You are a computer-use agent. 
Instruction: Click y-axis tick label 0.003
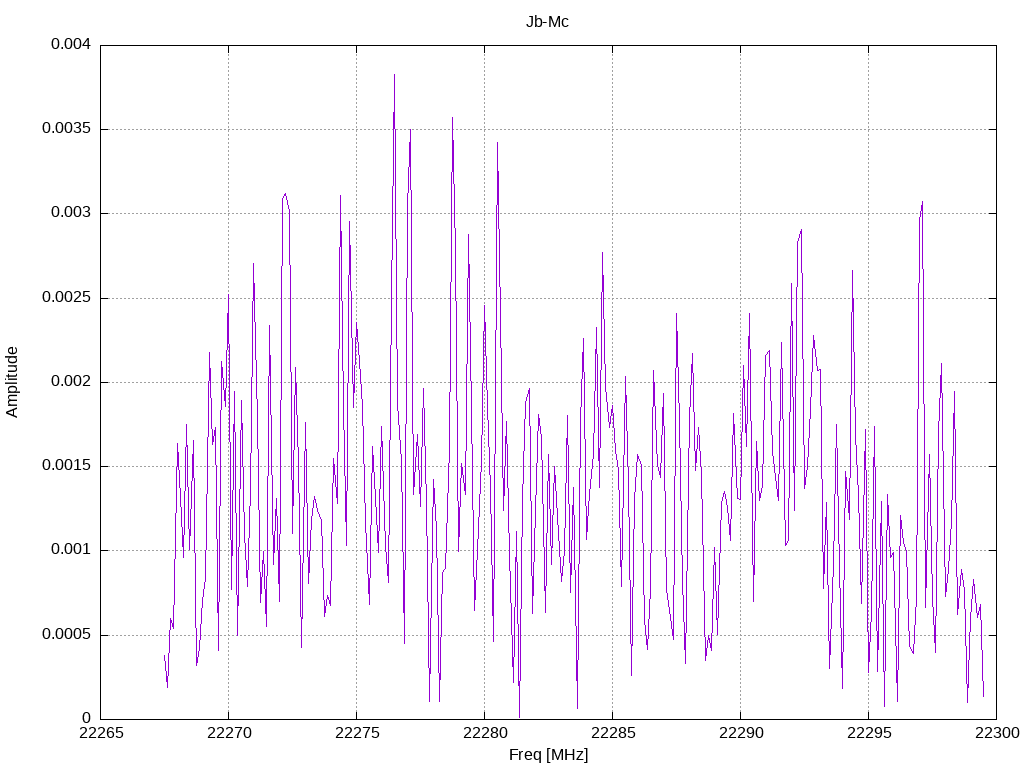[71, 213]
